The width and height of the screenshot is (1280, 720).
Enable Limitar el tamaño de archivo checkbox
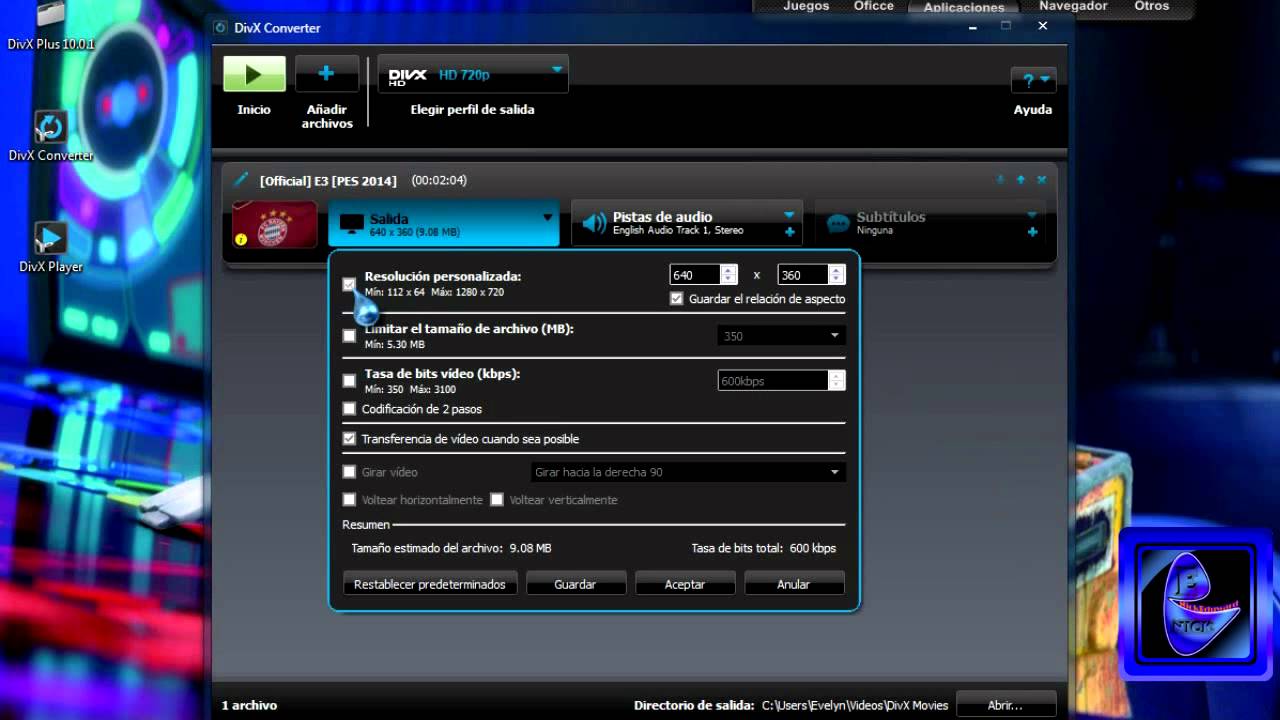tap(349, 336)
